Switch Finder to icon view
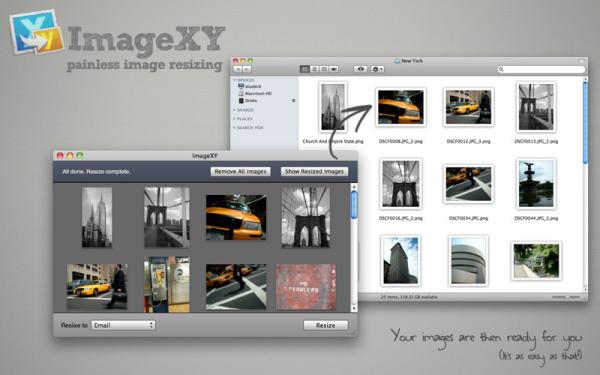Screen dimensions: 600x375 coord(305,69)
